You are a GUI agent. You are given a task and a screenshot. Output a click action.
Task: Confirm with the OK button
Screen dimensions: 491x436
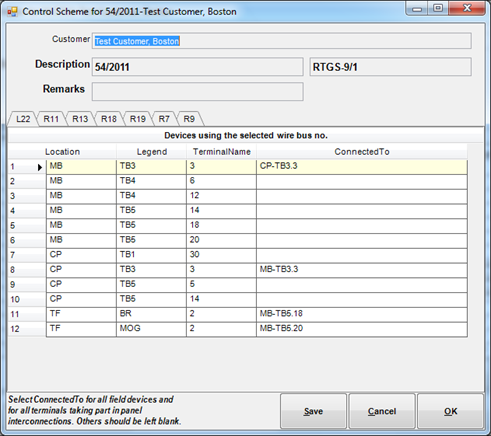coord(450,411)
